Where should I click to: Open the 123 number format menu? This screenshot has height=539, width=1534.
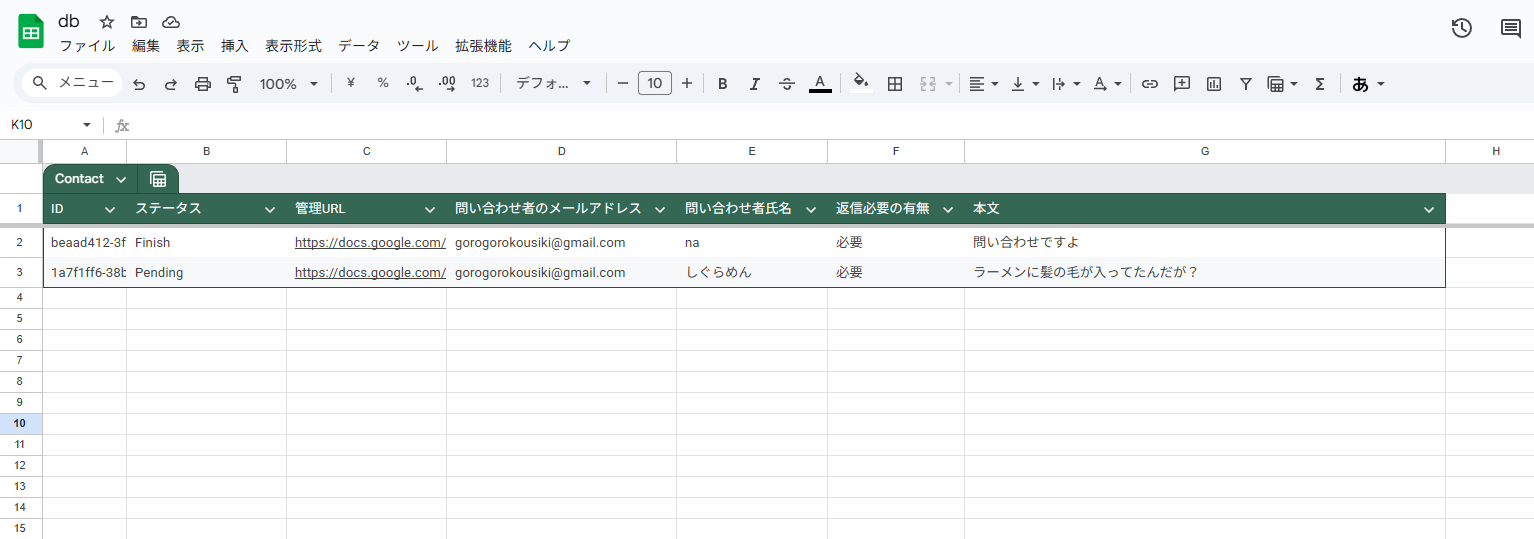[480, 83]
